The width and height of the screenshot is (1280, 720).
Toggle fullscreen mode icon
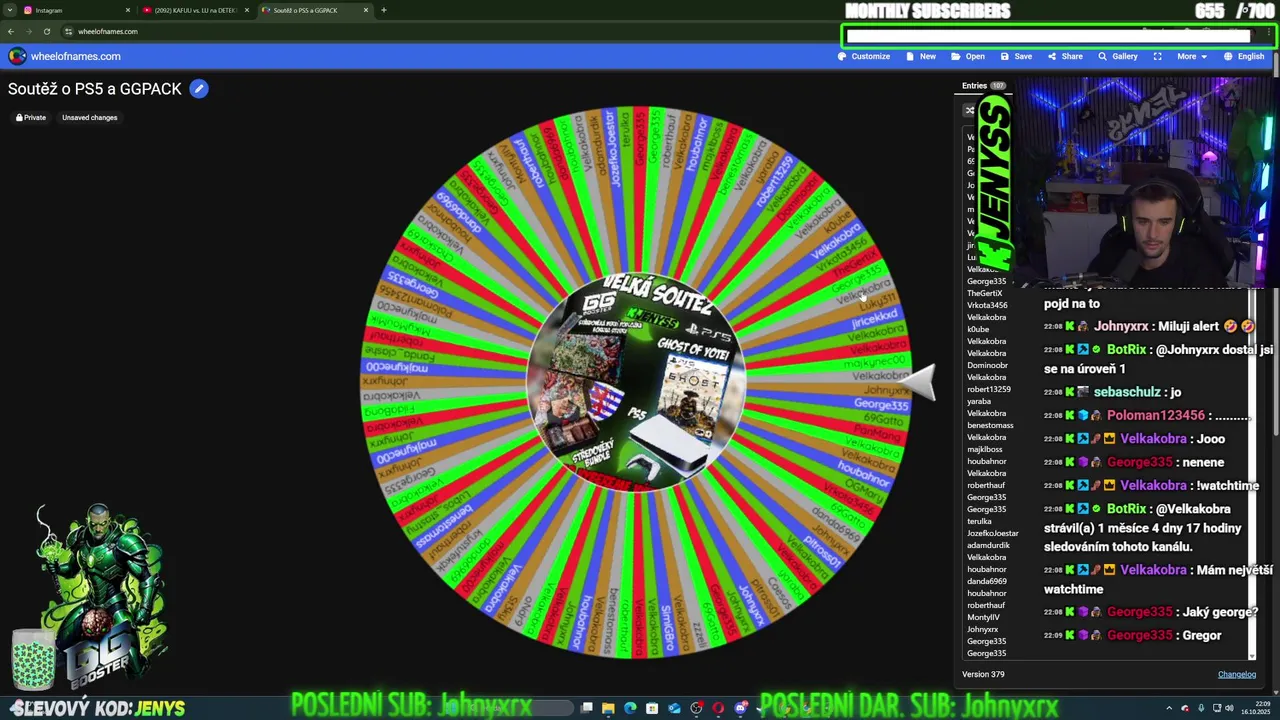(x=1157, y=56)
